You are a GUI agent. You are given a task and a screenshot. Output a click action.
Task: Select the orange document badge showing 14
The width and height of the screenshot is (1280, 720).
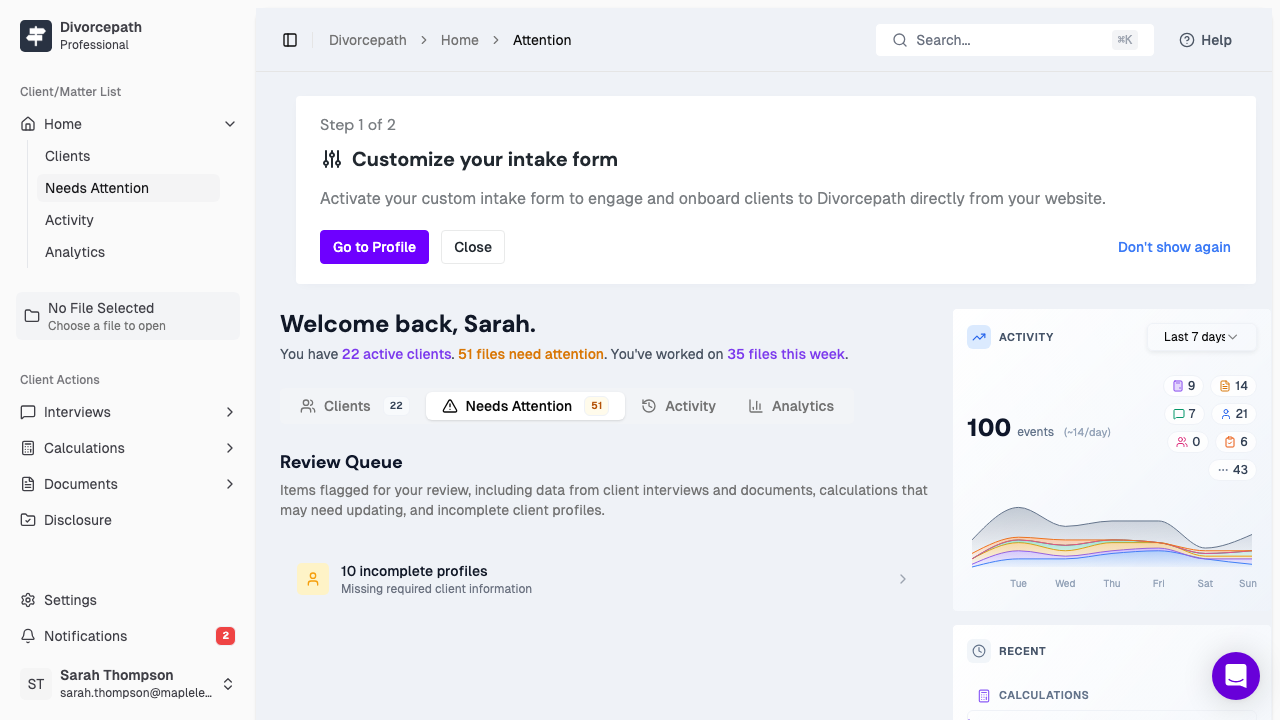click(1234, 386)
